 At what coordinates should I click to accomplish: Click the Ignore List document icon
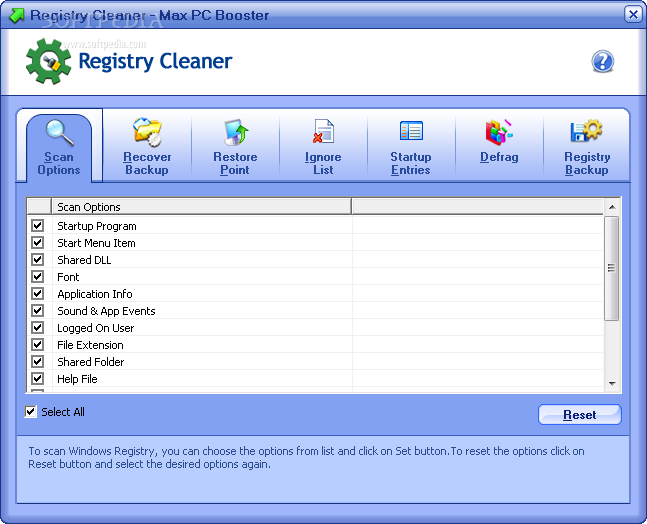click(324, 131)
